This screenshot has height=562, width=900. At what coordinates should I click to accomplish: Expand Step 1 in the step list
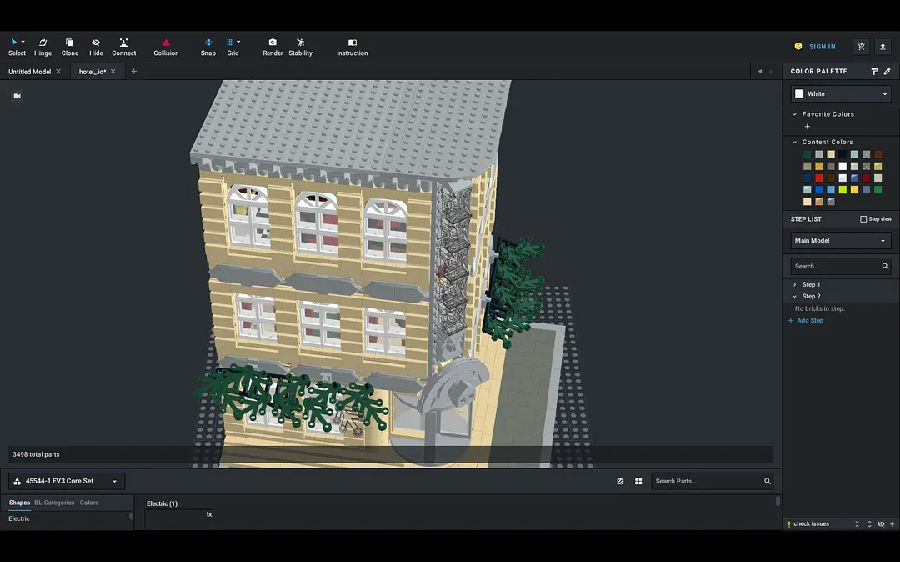pyautogui.click(x=810, y=285)
